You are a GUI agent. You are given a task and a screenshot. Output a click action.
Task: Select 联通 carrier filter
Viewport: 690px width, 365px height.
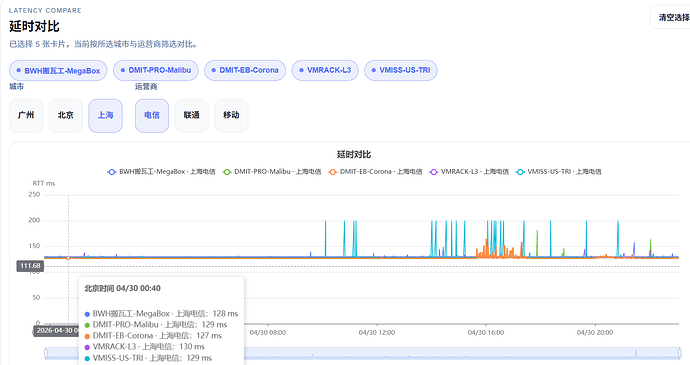(x=191, y=115)
